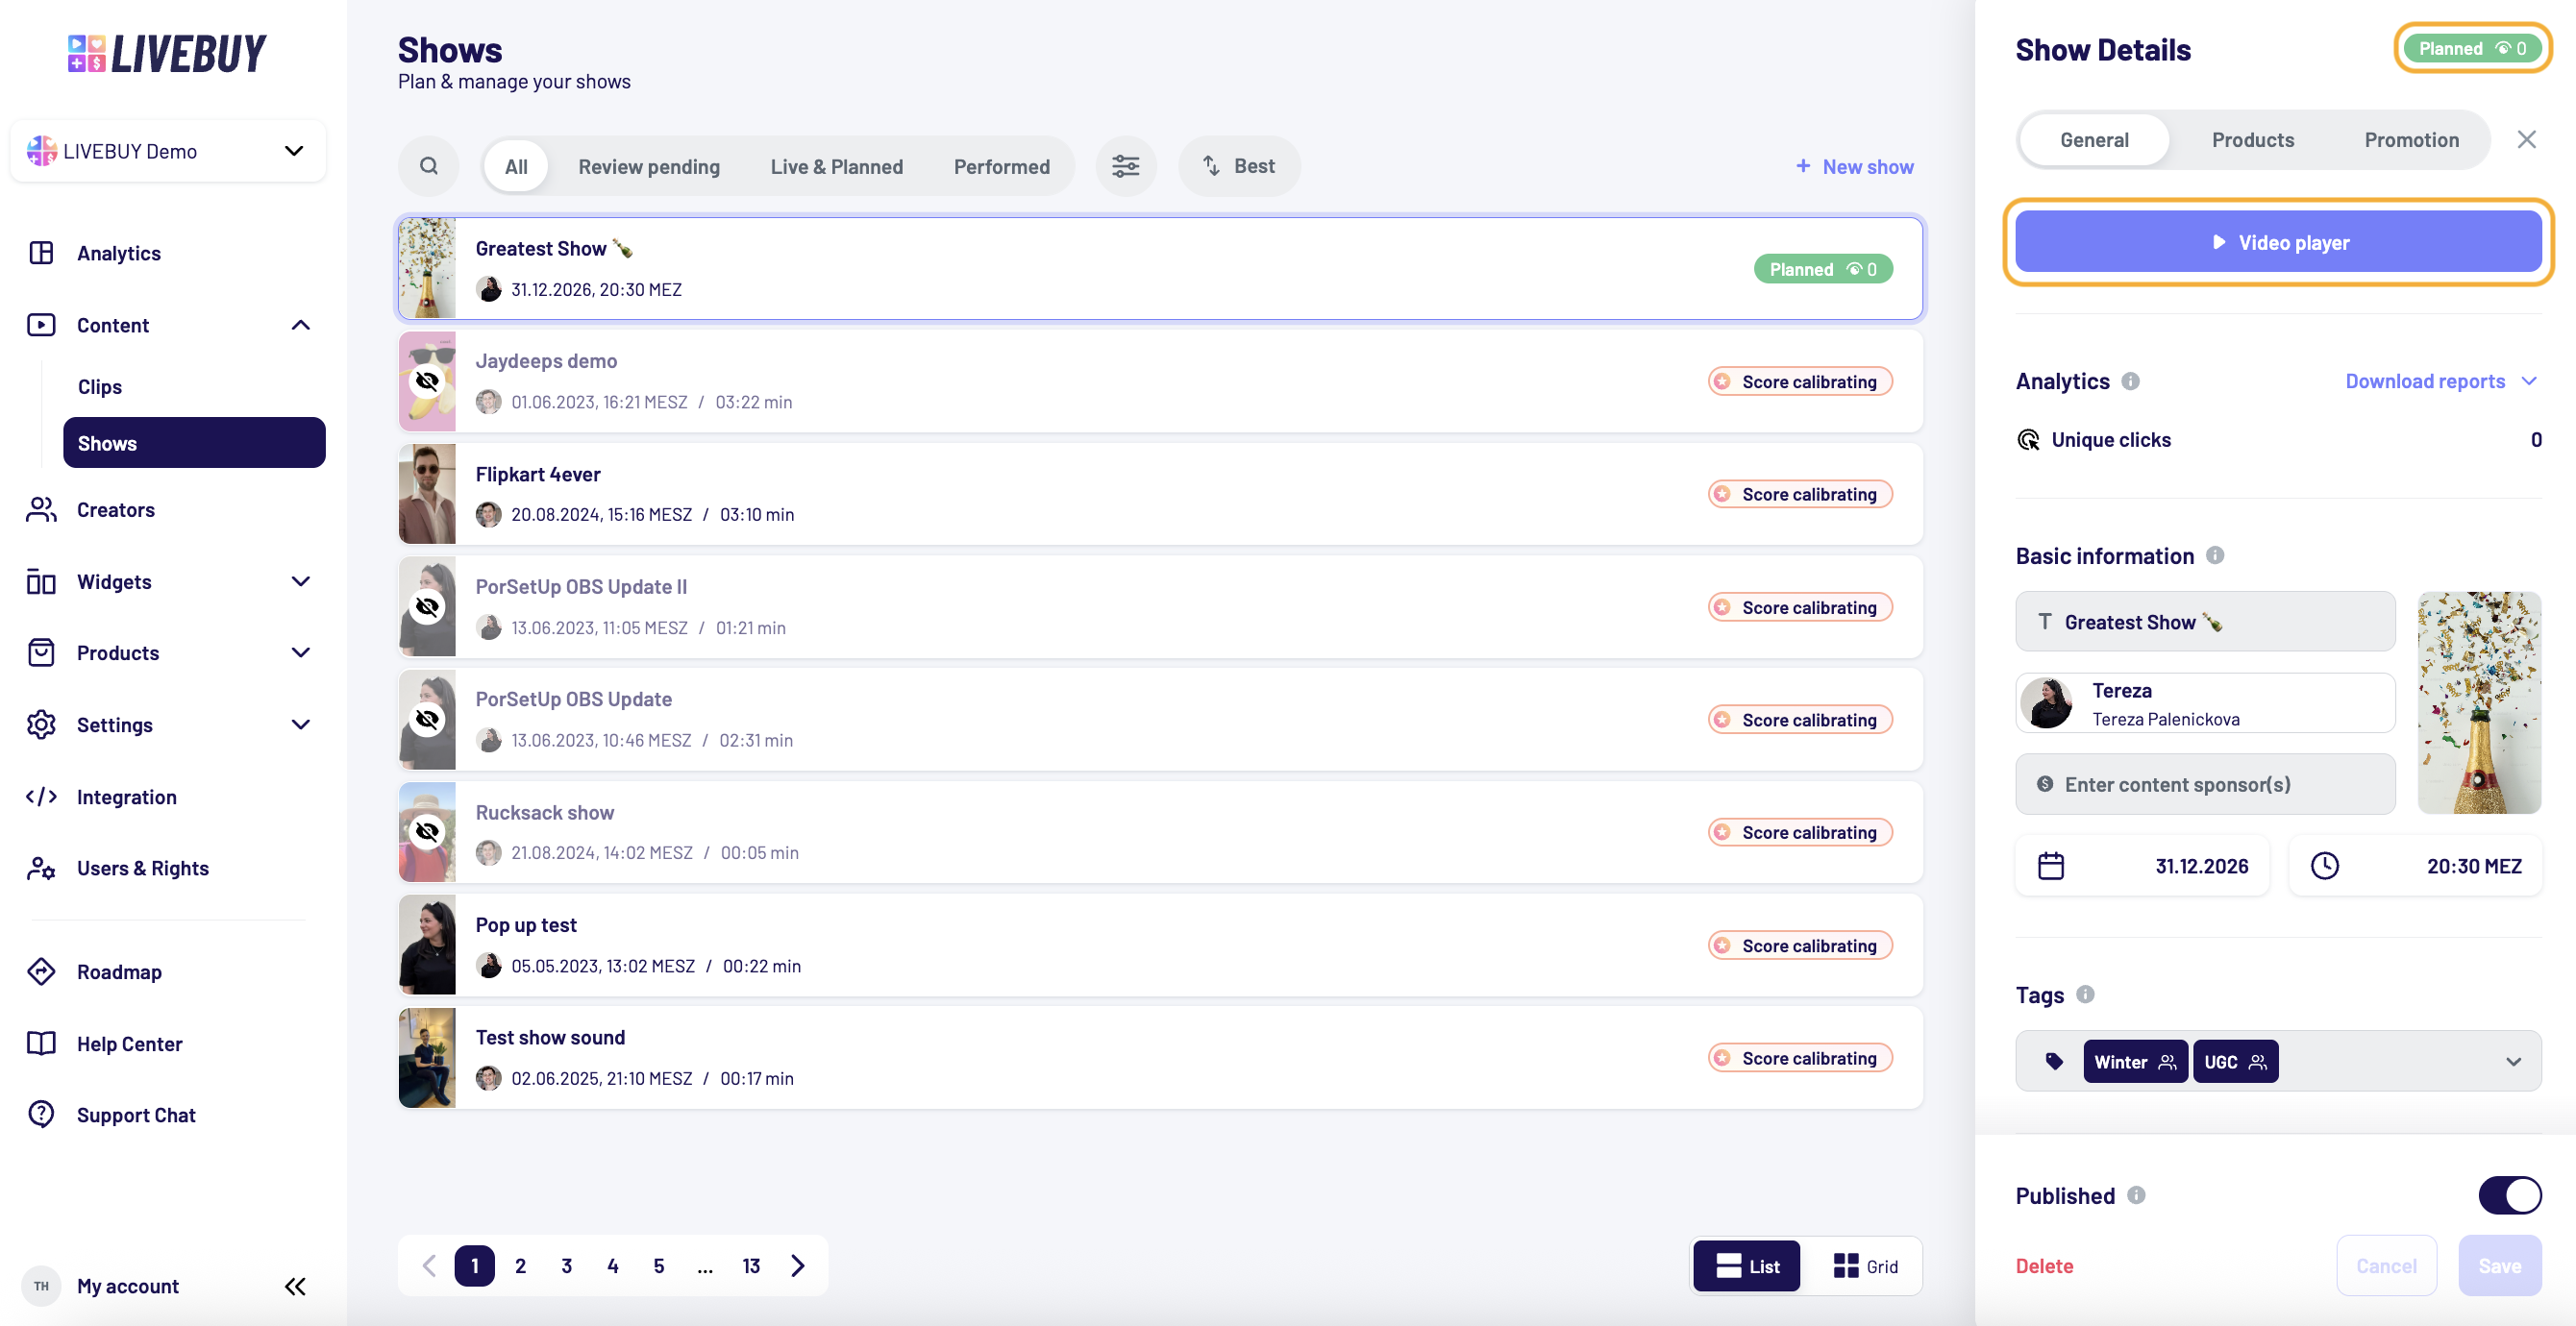This screenshot has height=1326, width=2576.
Task: Click the Settings gear icon in sidebar
Action: coord(41,724)
